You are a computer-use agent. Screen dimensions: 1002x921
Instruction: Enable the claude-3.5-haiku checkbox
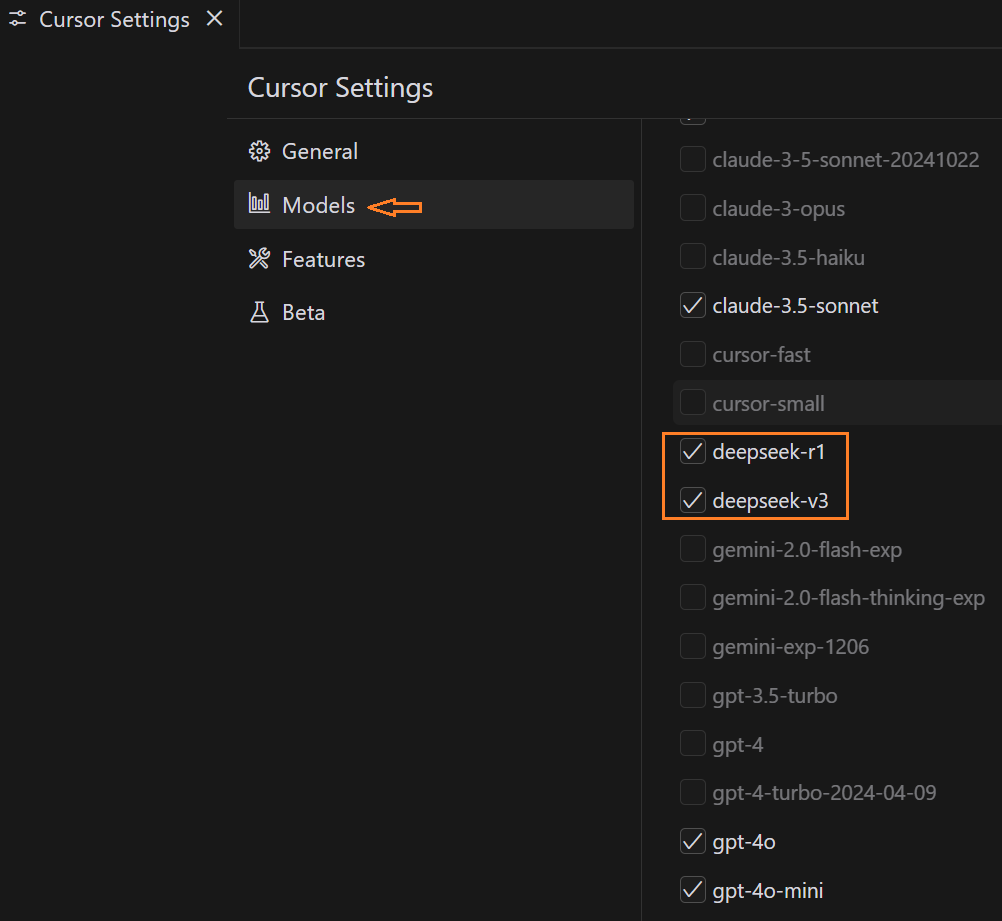(x=693, y=256)
